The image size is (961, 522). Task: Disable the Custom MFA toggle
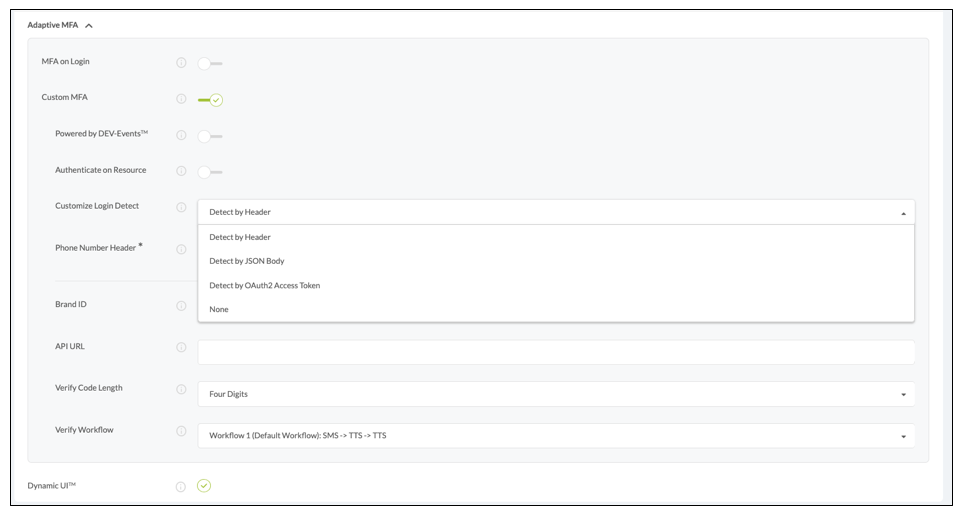coord(210,99)
